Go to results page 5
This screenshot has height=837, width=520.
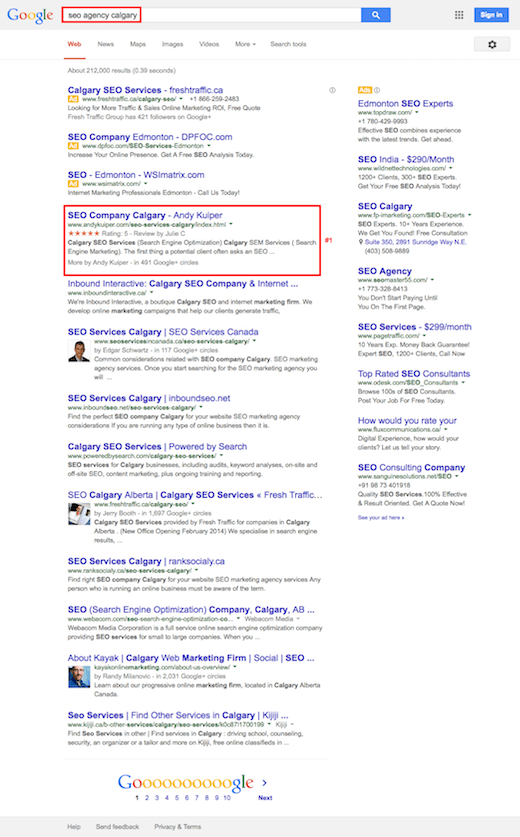click(x=177, y=797)
